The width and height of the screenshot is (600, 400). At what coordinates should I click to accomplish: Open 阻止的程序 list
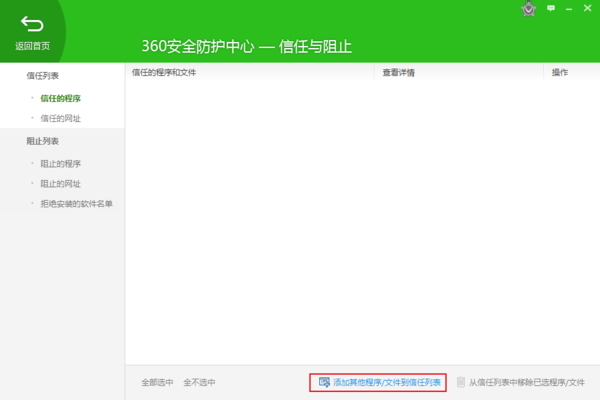point(60,163)
